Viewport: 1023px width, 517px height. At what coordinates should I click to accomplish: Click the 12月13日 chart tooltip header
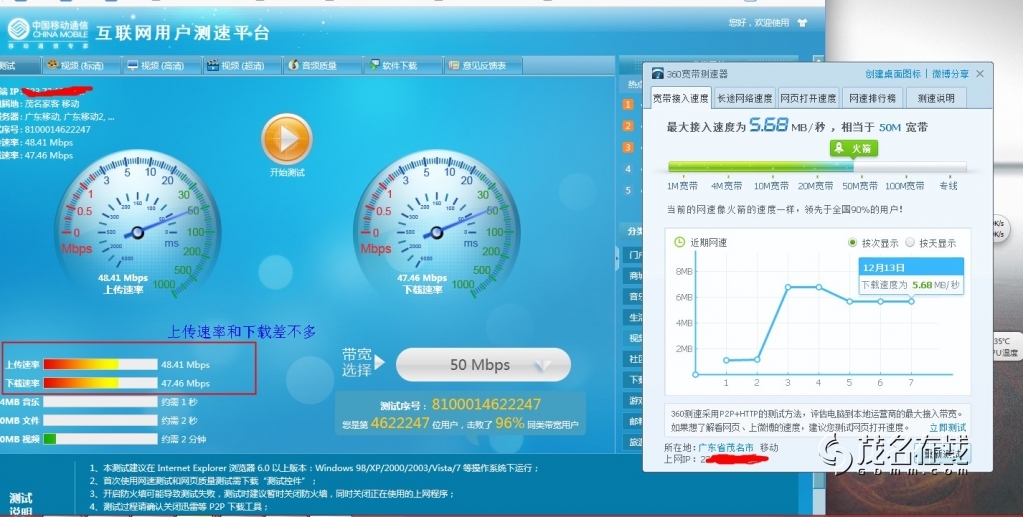[911, 267]
